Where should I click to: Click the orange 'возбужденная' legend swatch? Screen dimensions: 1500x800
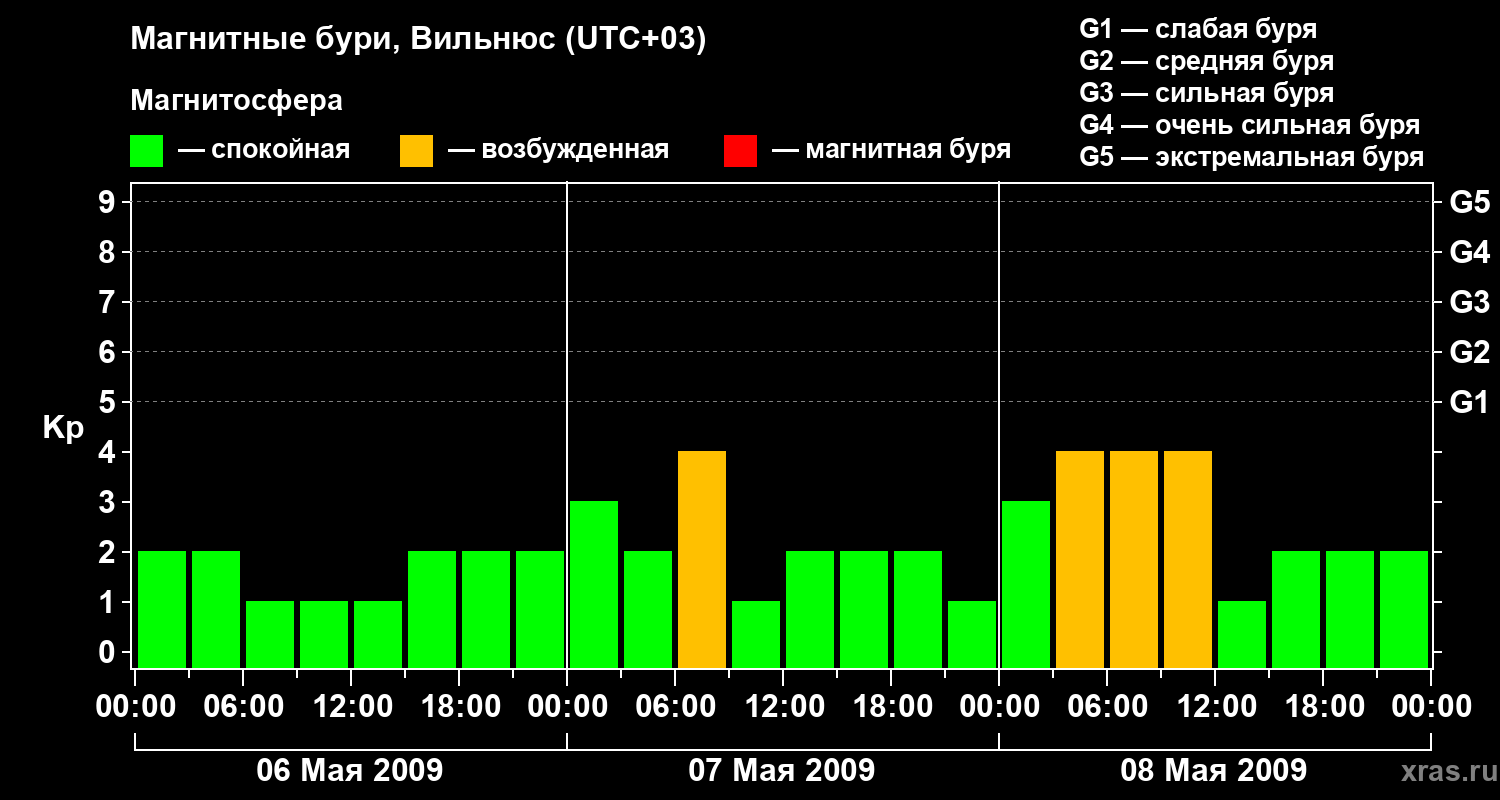point(416,151)
